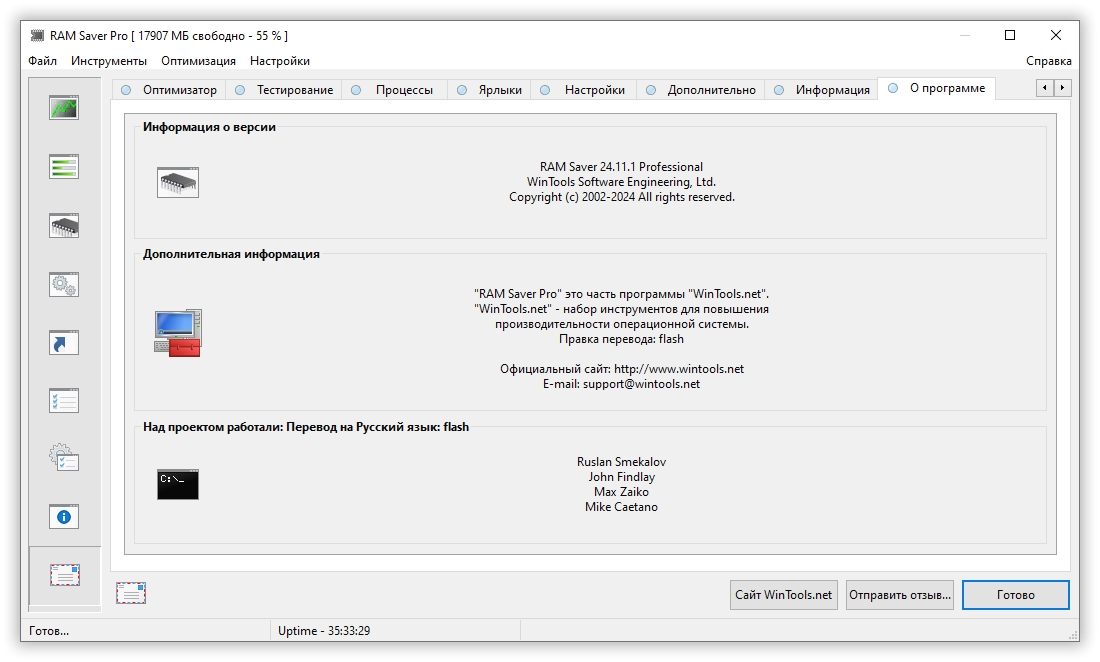Click the envelope icon beside the bottom buttons
Screen dimensions: 1100x662
click(131, 593)
